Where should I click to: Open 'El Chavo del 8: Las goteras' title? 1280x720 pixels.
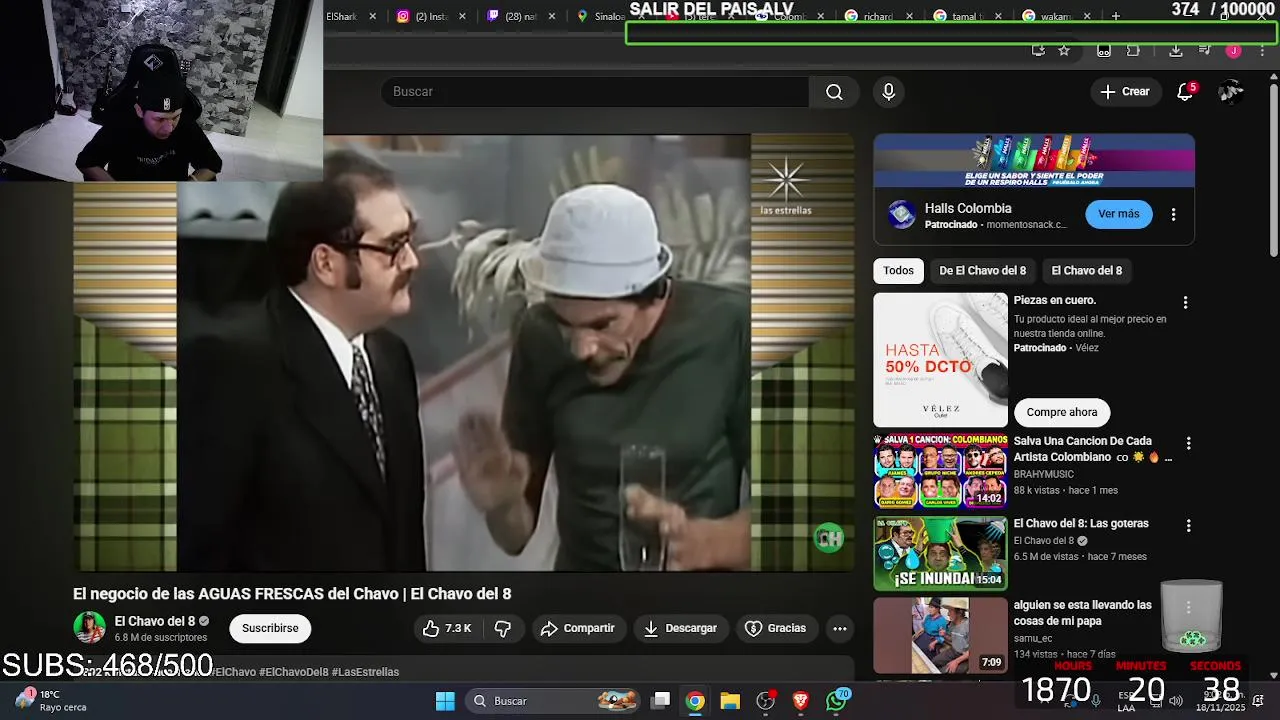pyautogui.click(x=1081, y=524)
